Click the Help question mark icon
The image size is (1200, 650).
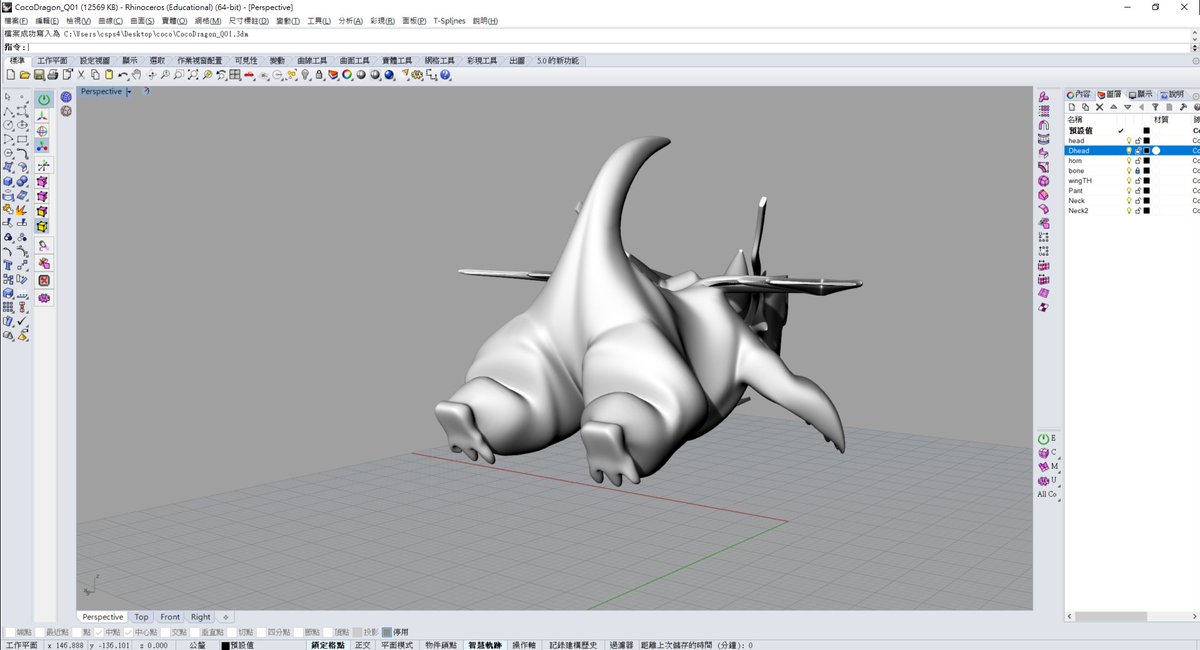click(x=445, y=74)
